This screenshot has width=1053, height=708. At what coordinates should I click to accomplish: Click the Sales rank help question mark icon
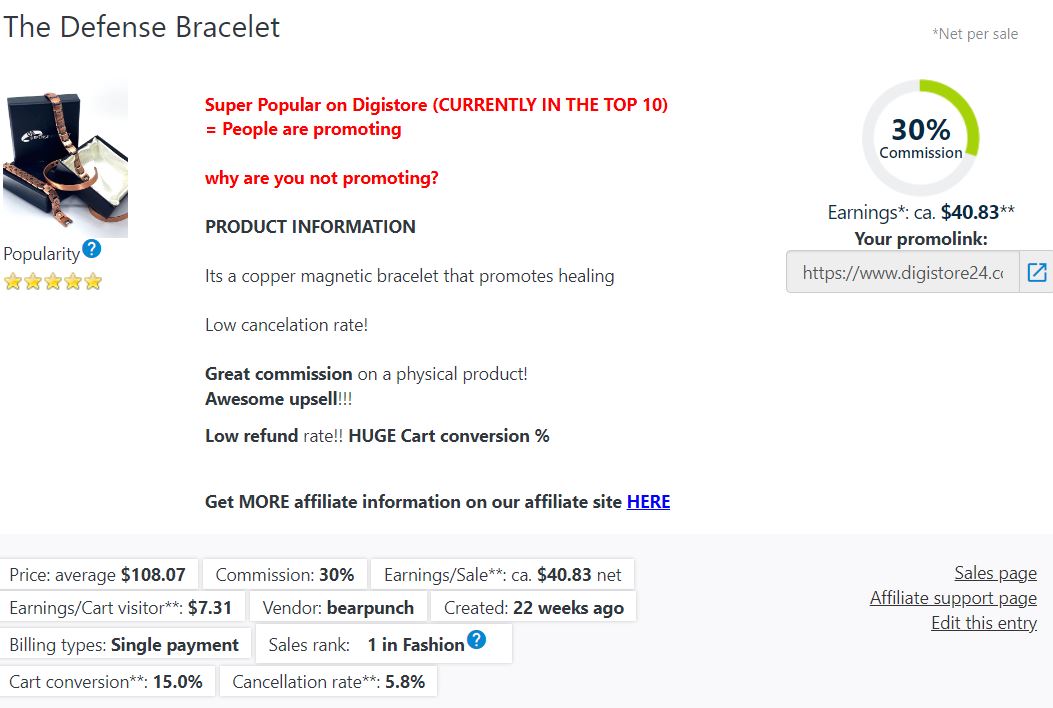tap(476, 639)
